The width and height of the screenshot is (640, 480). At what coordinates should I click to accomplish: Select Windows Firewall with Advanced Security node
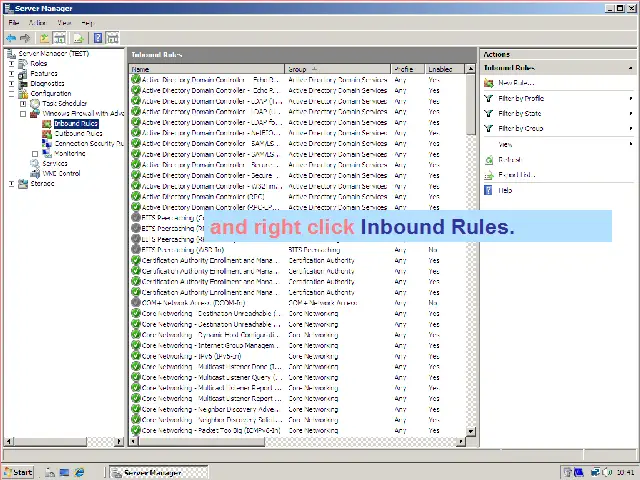pos(83,113)
